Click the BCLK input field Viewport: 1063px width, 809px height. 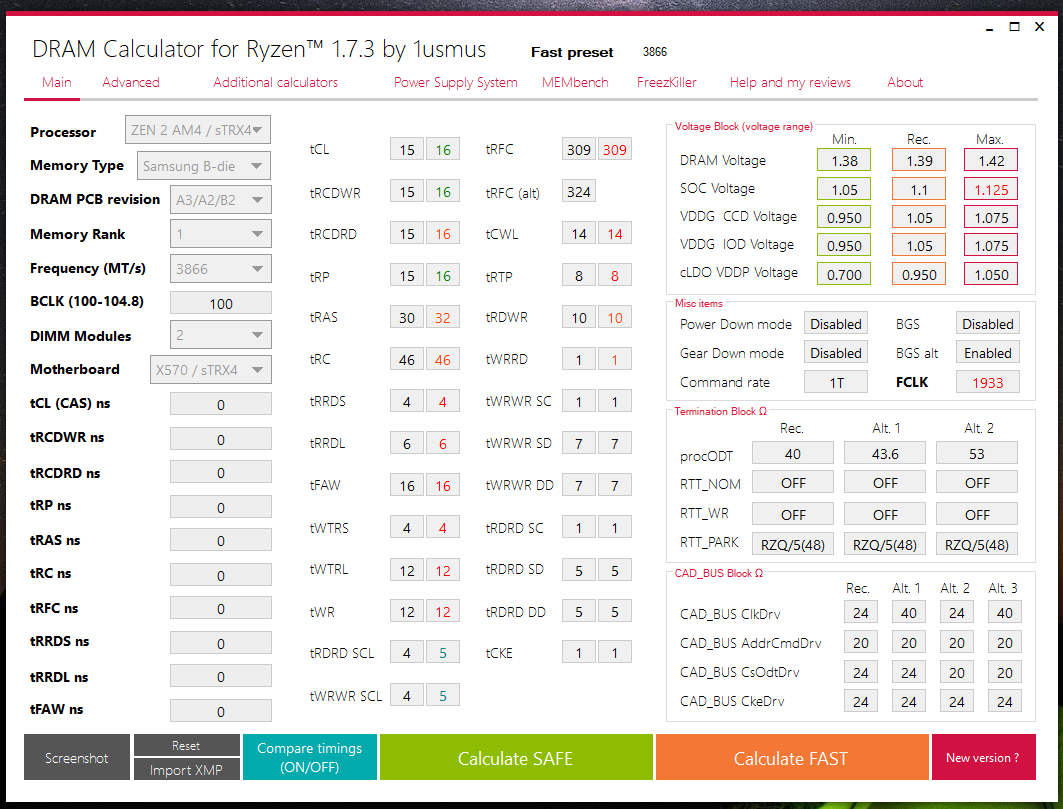pos(220,303)
